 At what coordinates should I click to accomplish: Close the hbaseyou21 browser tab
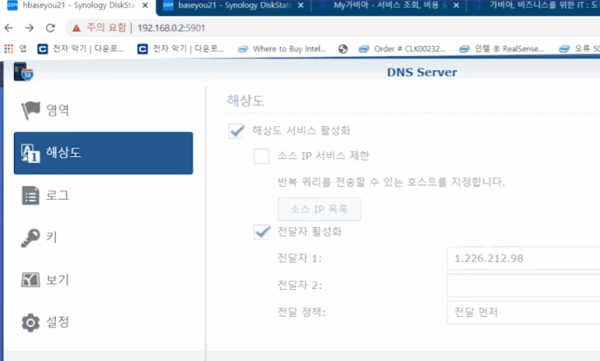[145, 6]
